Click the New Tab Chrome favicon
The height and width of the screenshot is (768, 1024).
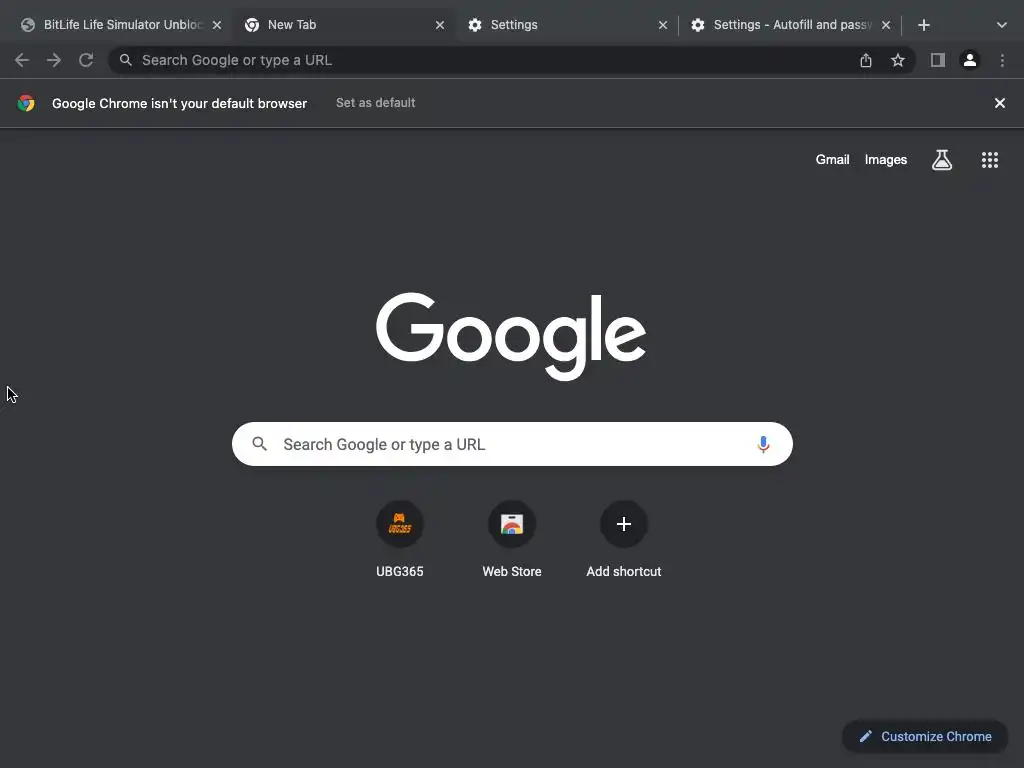point(252,25)
